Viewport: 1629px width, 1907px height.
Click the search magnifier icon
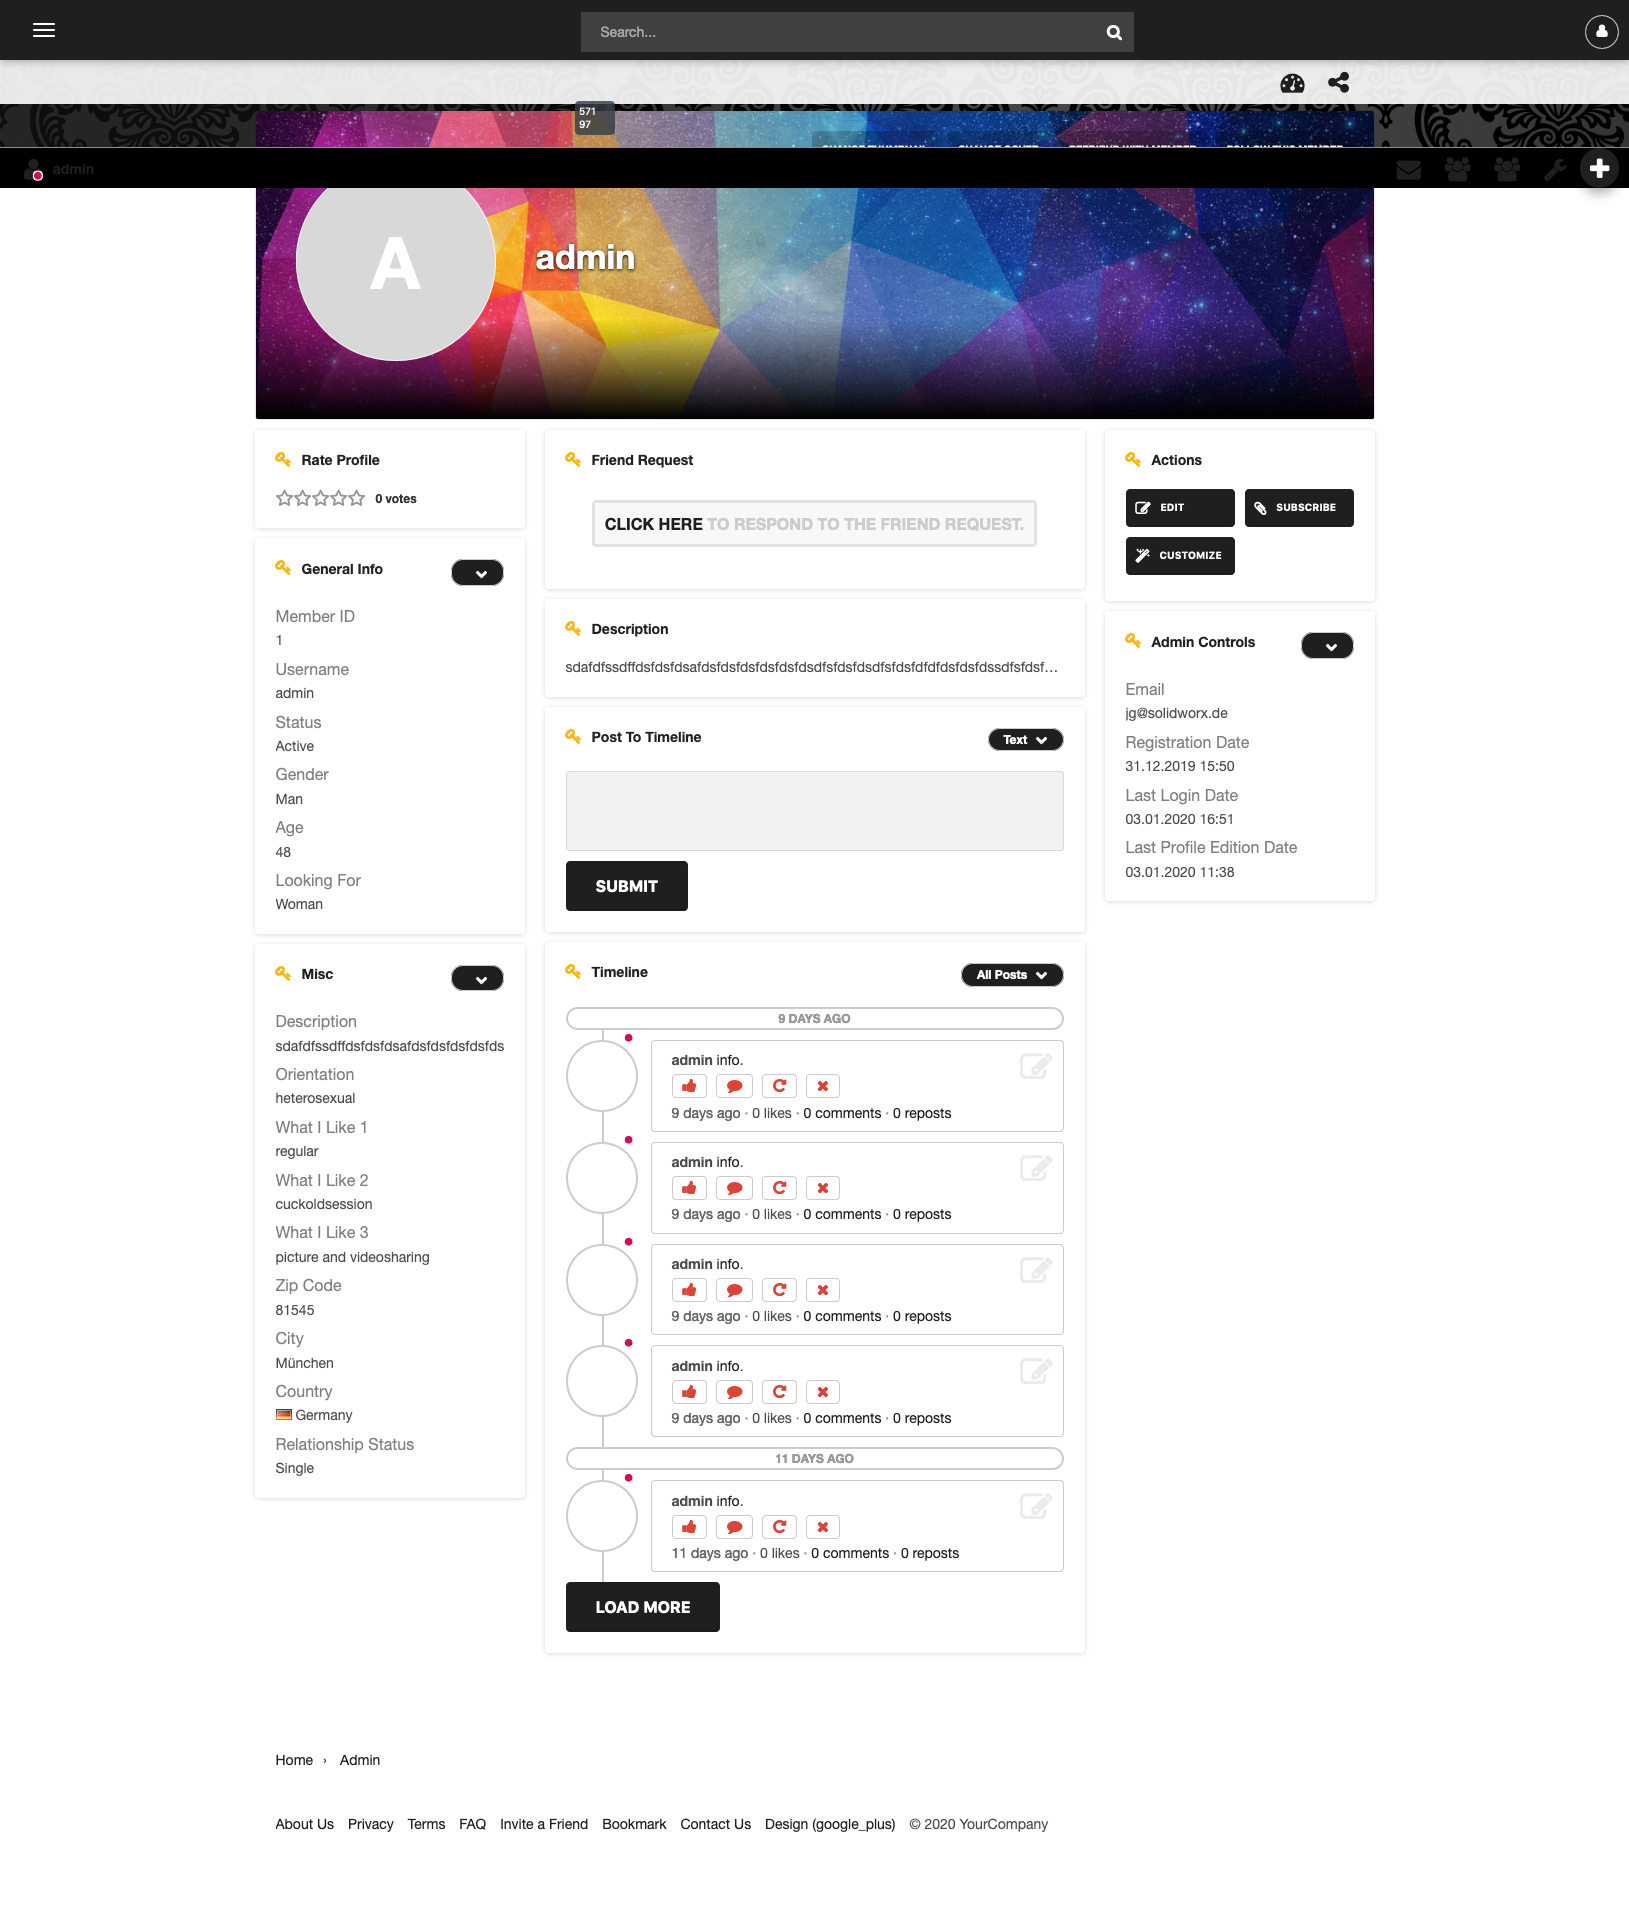coord(1113,32)
